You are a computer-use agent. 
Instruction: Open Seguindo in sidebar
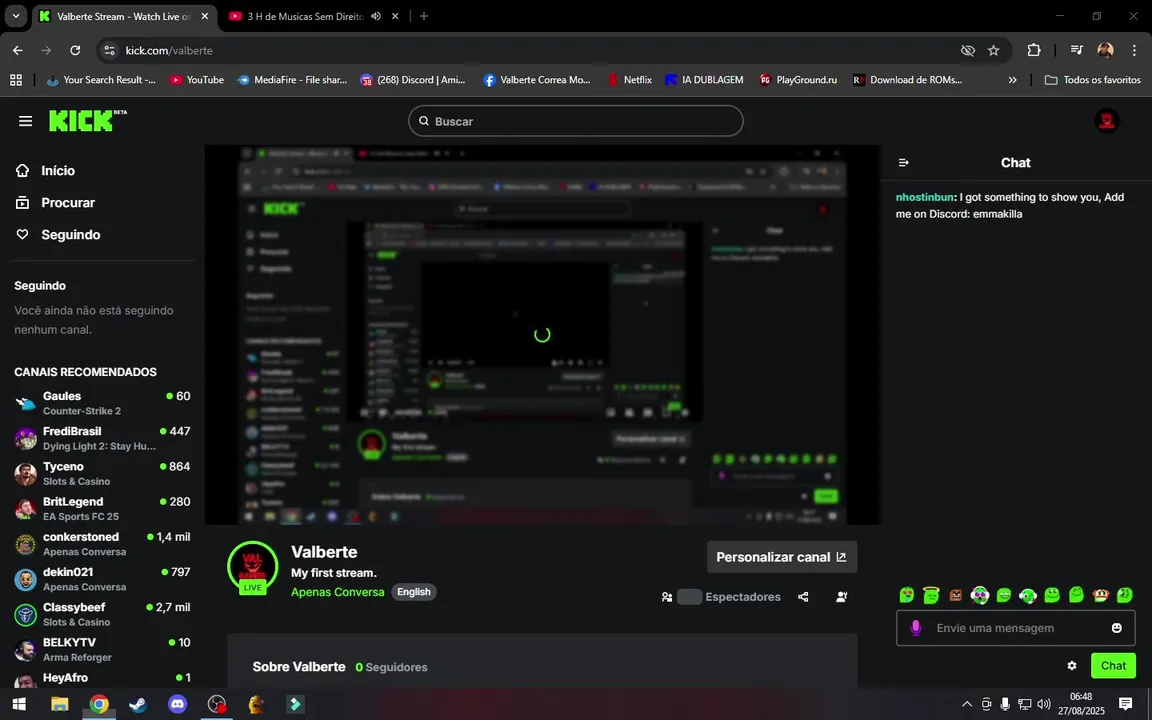point(58,235)
